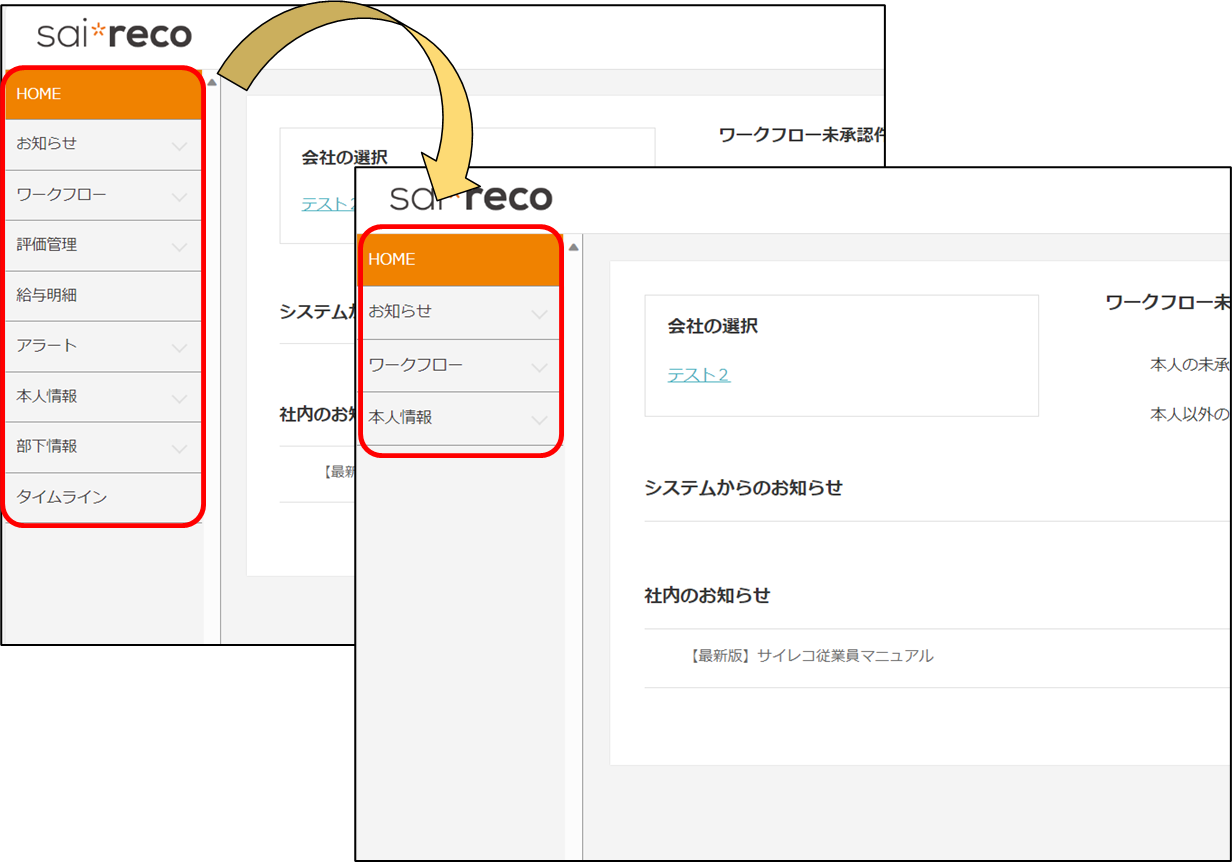
Task: Expand 評価管理 chevron in the back window
Action: point(180,247)
